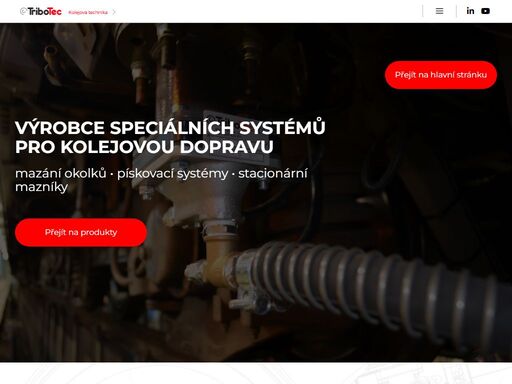Image resolution: width=512 pixels, height=384 pixels.
Task: Go to main page via red button
Action: point(441,75)
